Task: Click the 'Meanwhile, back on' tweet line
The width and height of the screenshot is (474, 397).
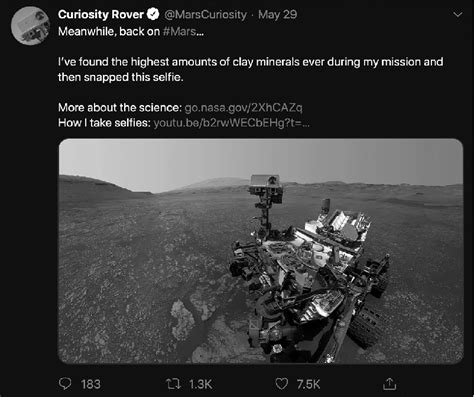Action: (x=109, y=31)
